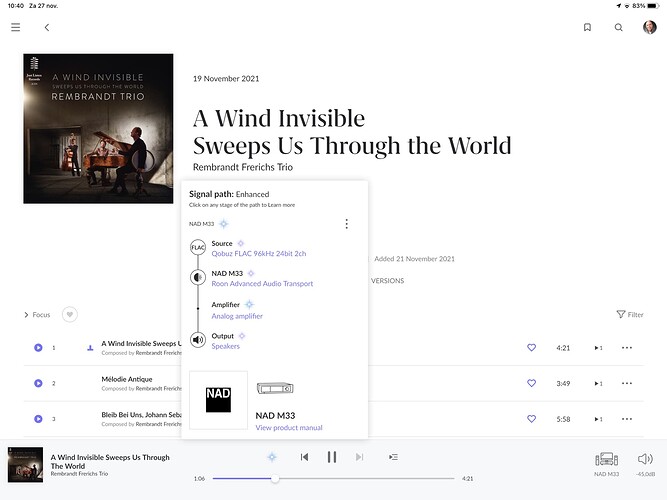
Task: Toggle favorite heart on Mélodie Antique
Action: (531, 383)
